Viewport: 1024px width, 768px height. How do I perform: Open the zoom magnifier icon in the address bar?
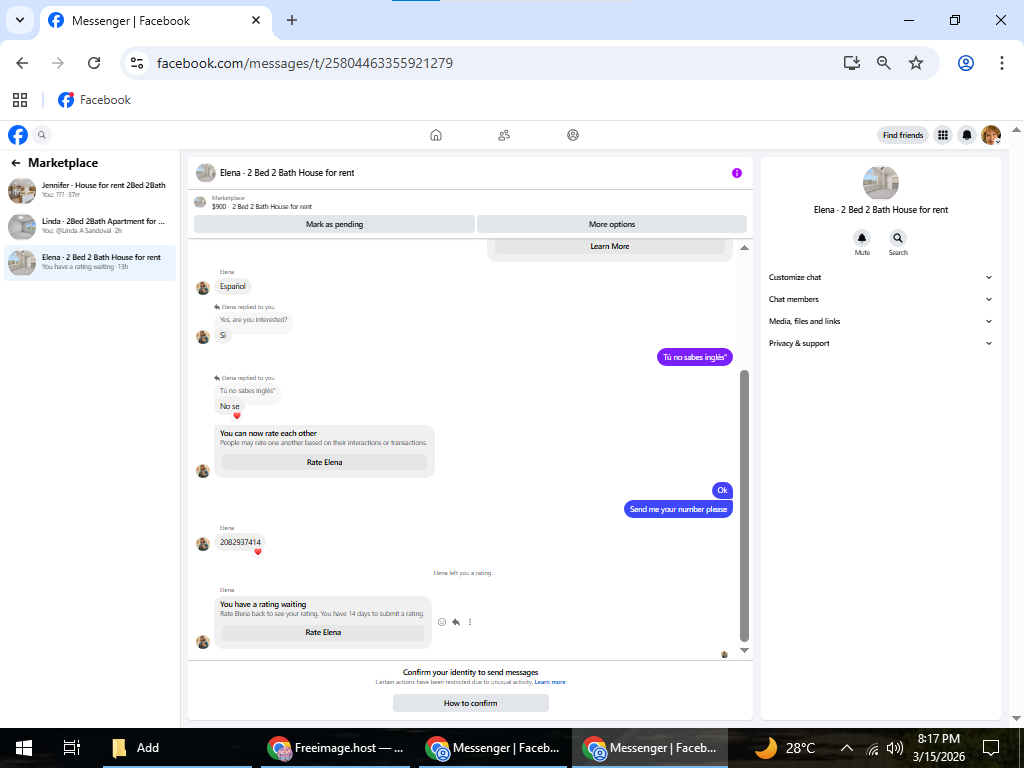click(x=884, y=63)
